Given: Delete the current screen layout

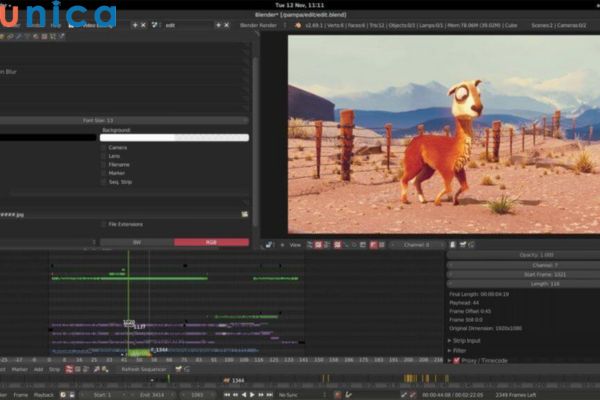Looking at the screenshot, I should coord(143,25).
